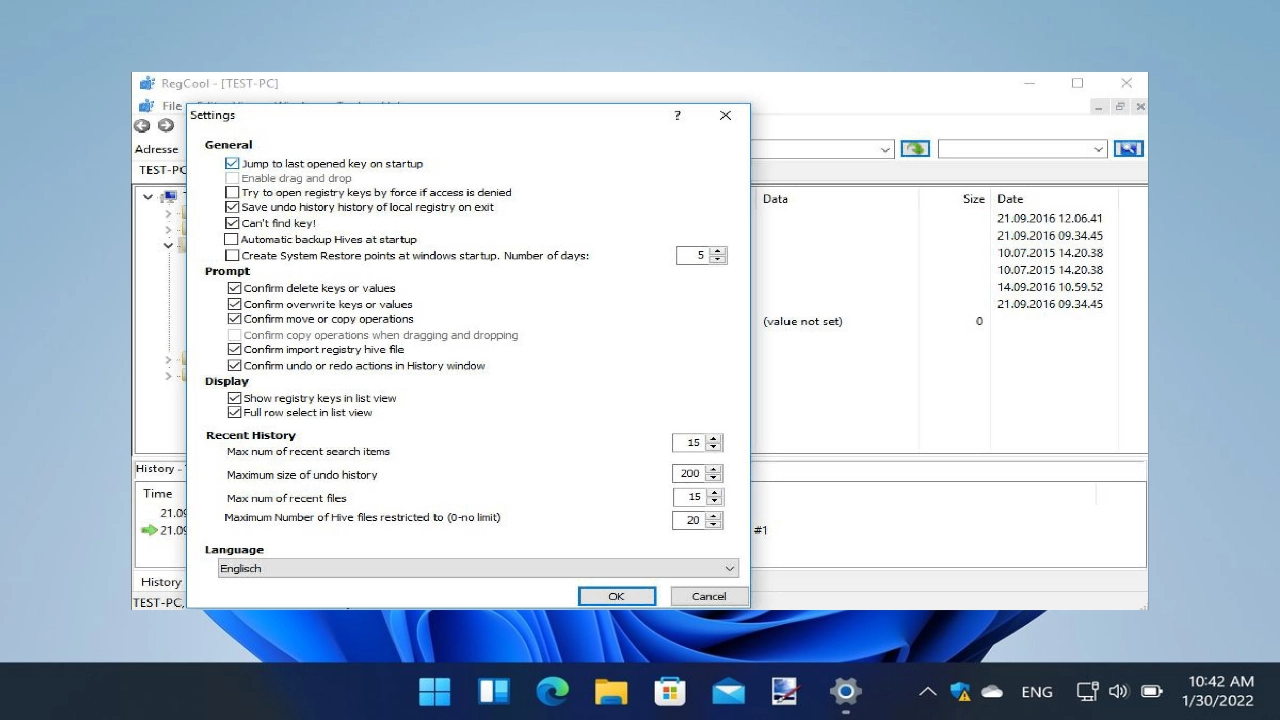Select the TEST-PC tab in RegCool
Viewport: 1280px width, 720px height.
pyautogui.click(x=160, y=170)
